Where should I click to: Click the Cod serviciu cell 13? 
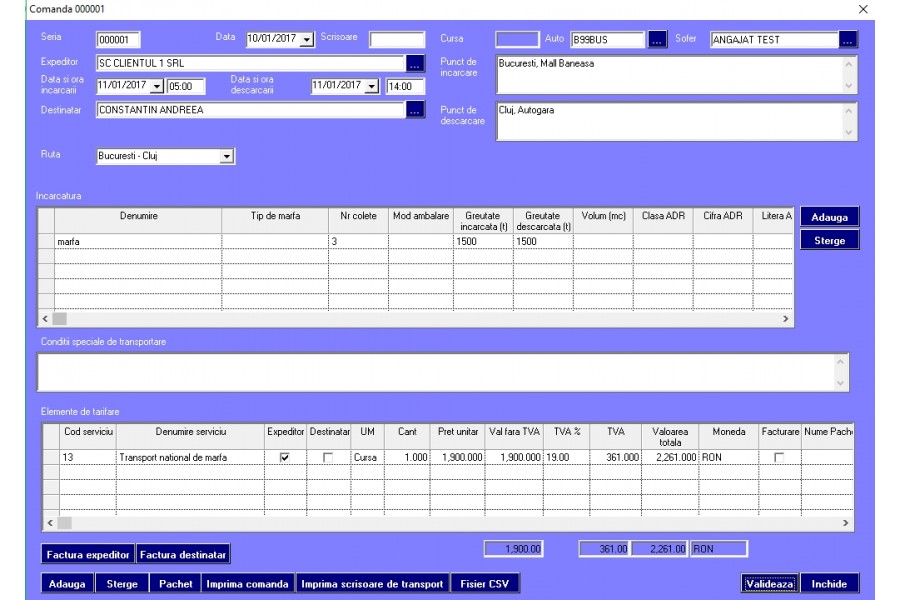88,457
